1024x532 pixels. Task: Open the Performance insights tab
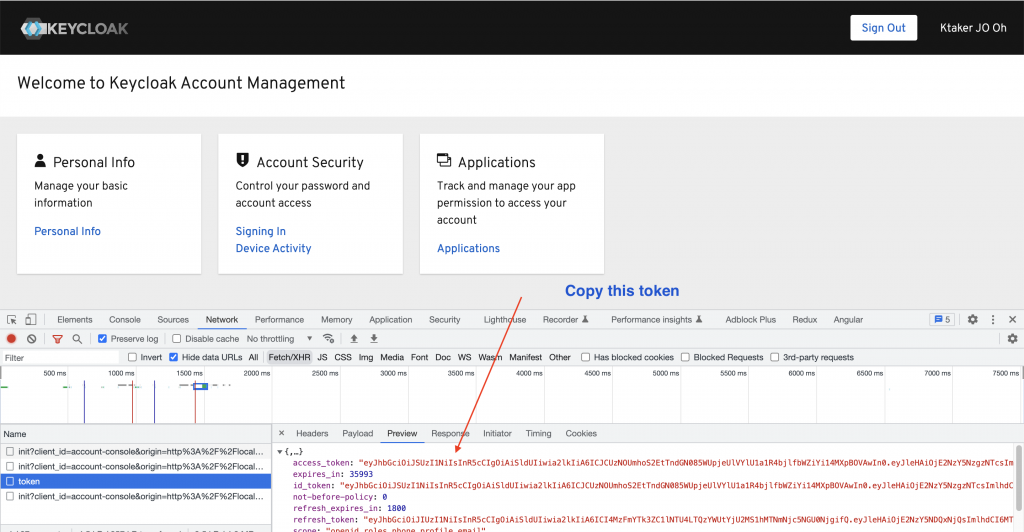(x=656, y=320)
